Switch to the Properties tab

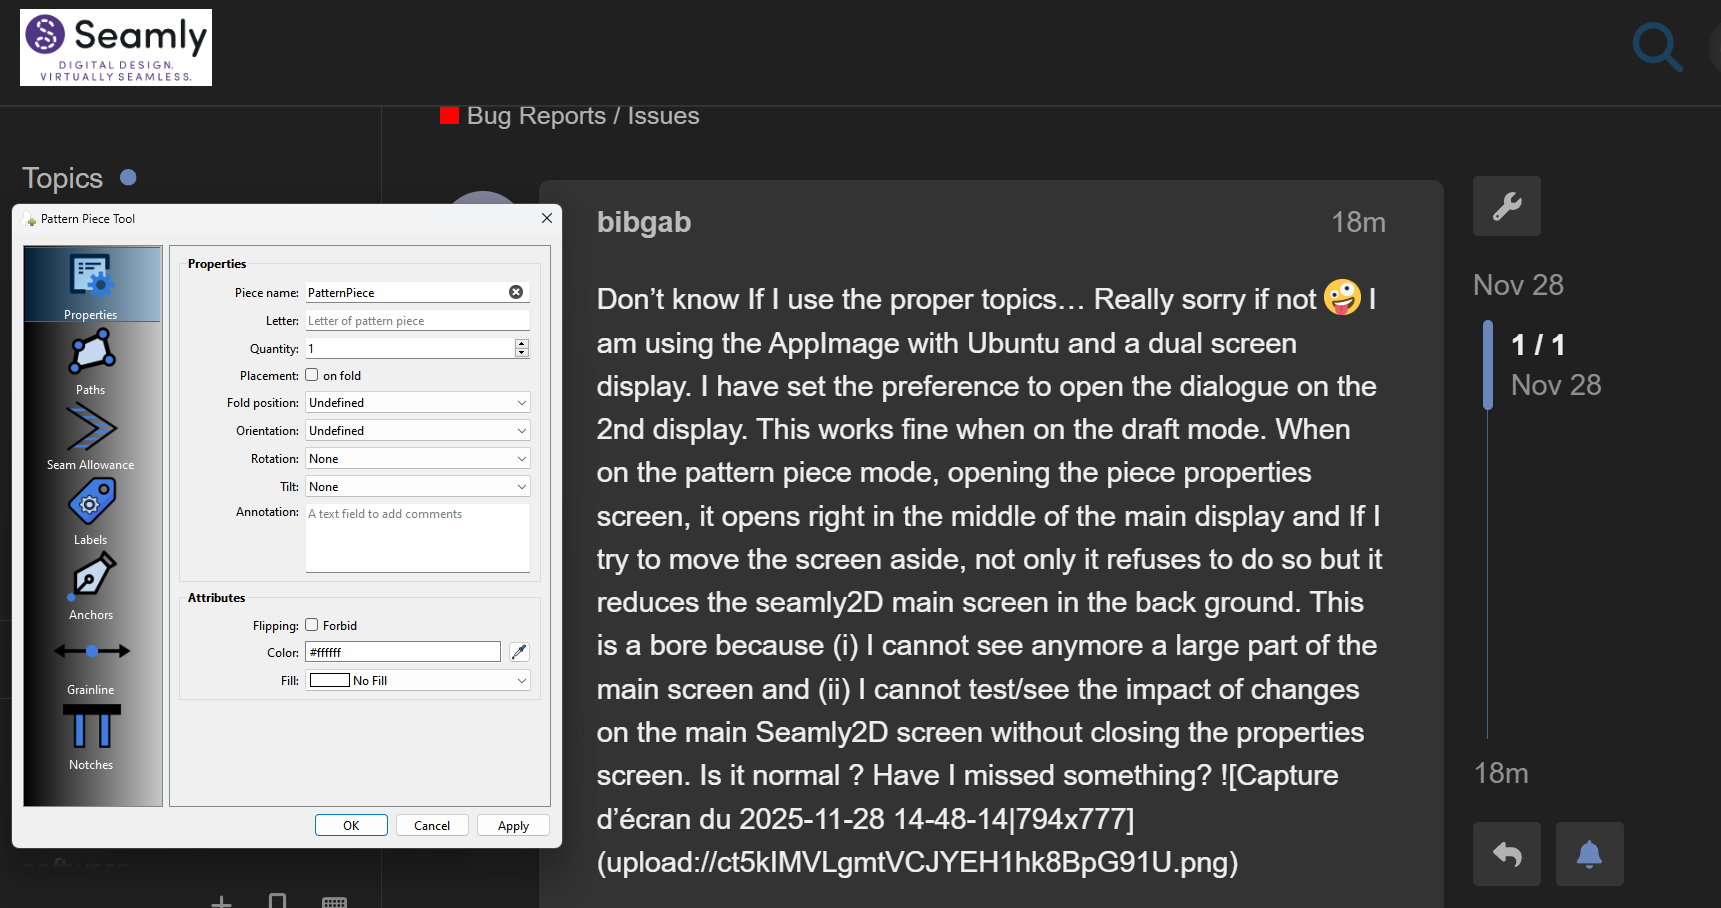coord(91,284)
